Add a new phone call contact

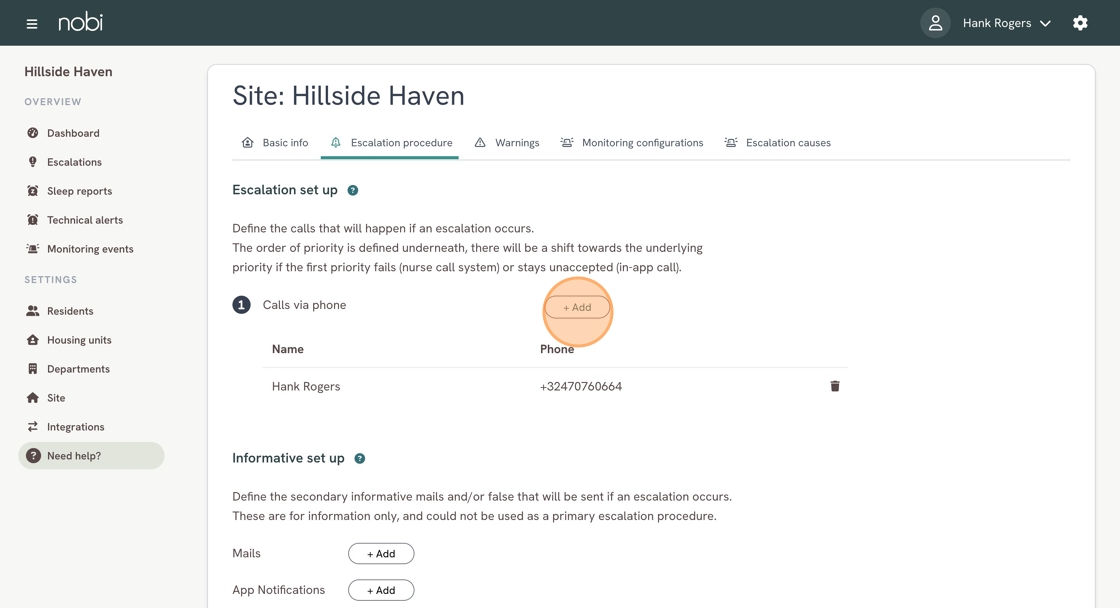pyautogui.click(x=577, y=307)
